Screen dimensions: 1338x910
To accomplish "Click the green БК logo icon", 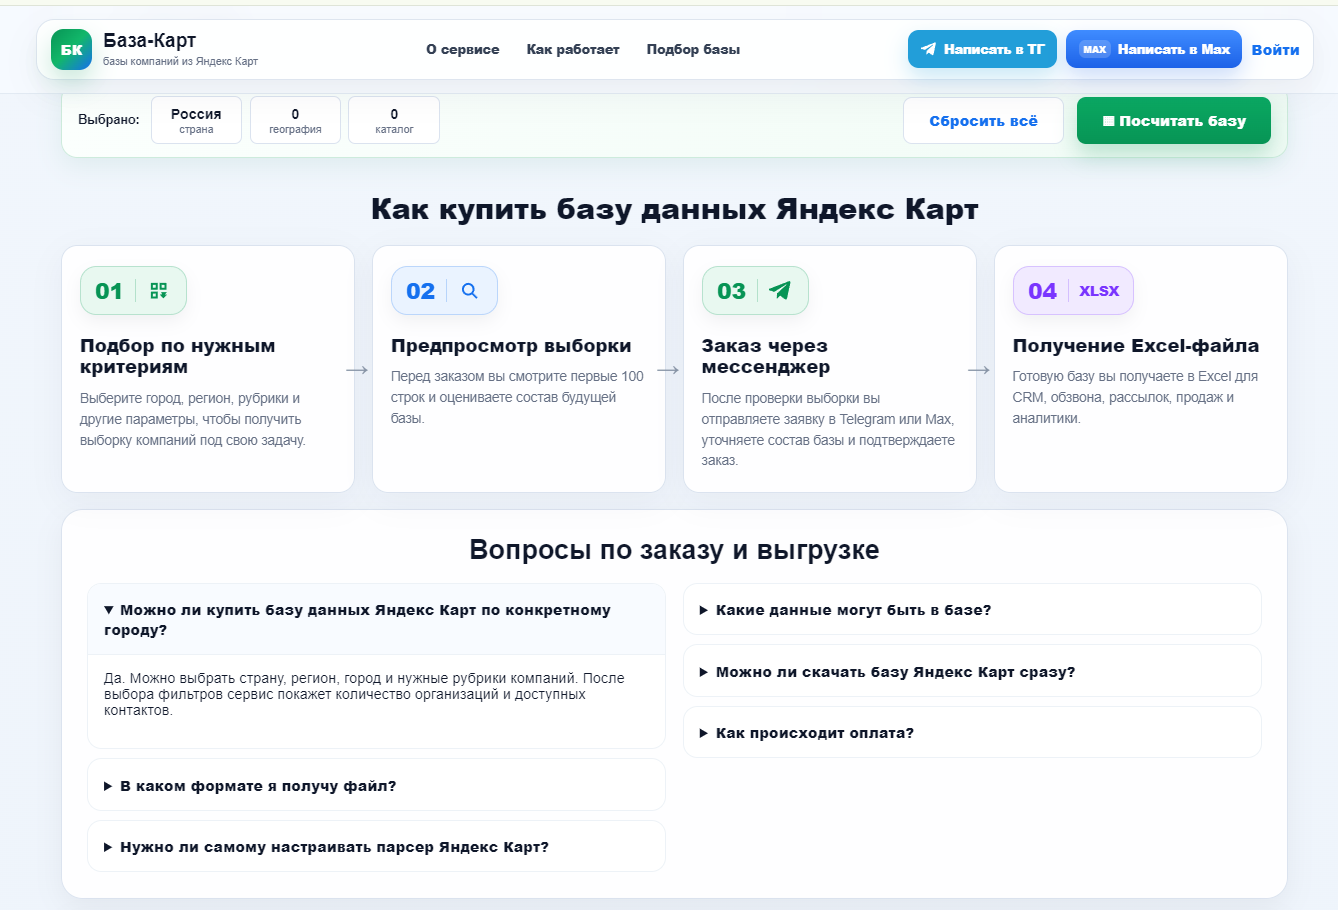I will (71, 49).
